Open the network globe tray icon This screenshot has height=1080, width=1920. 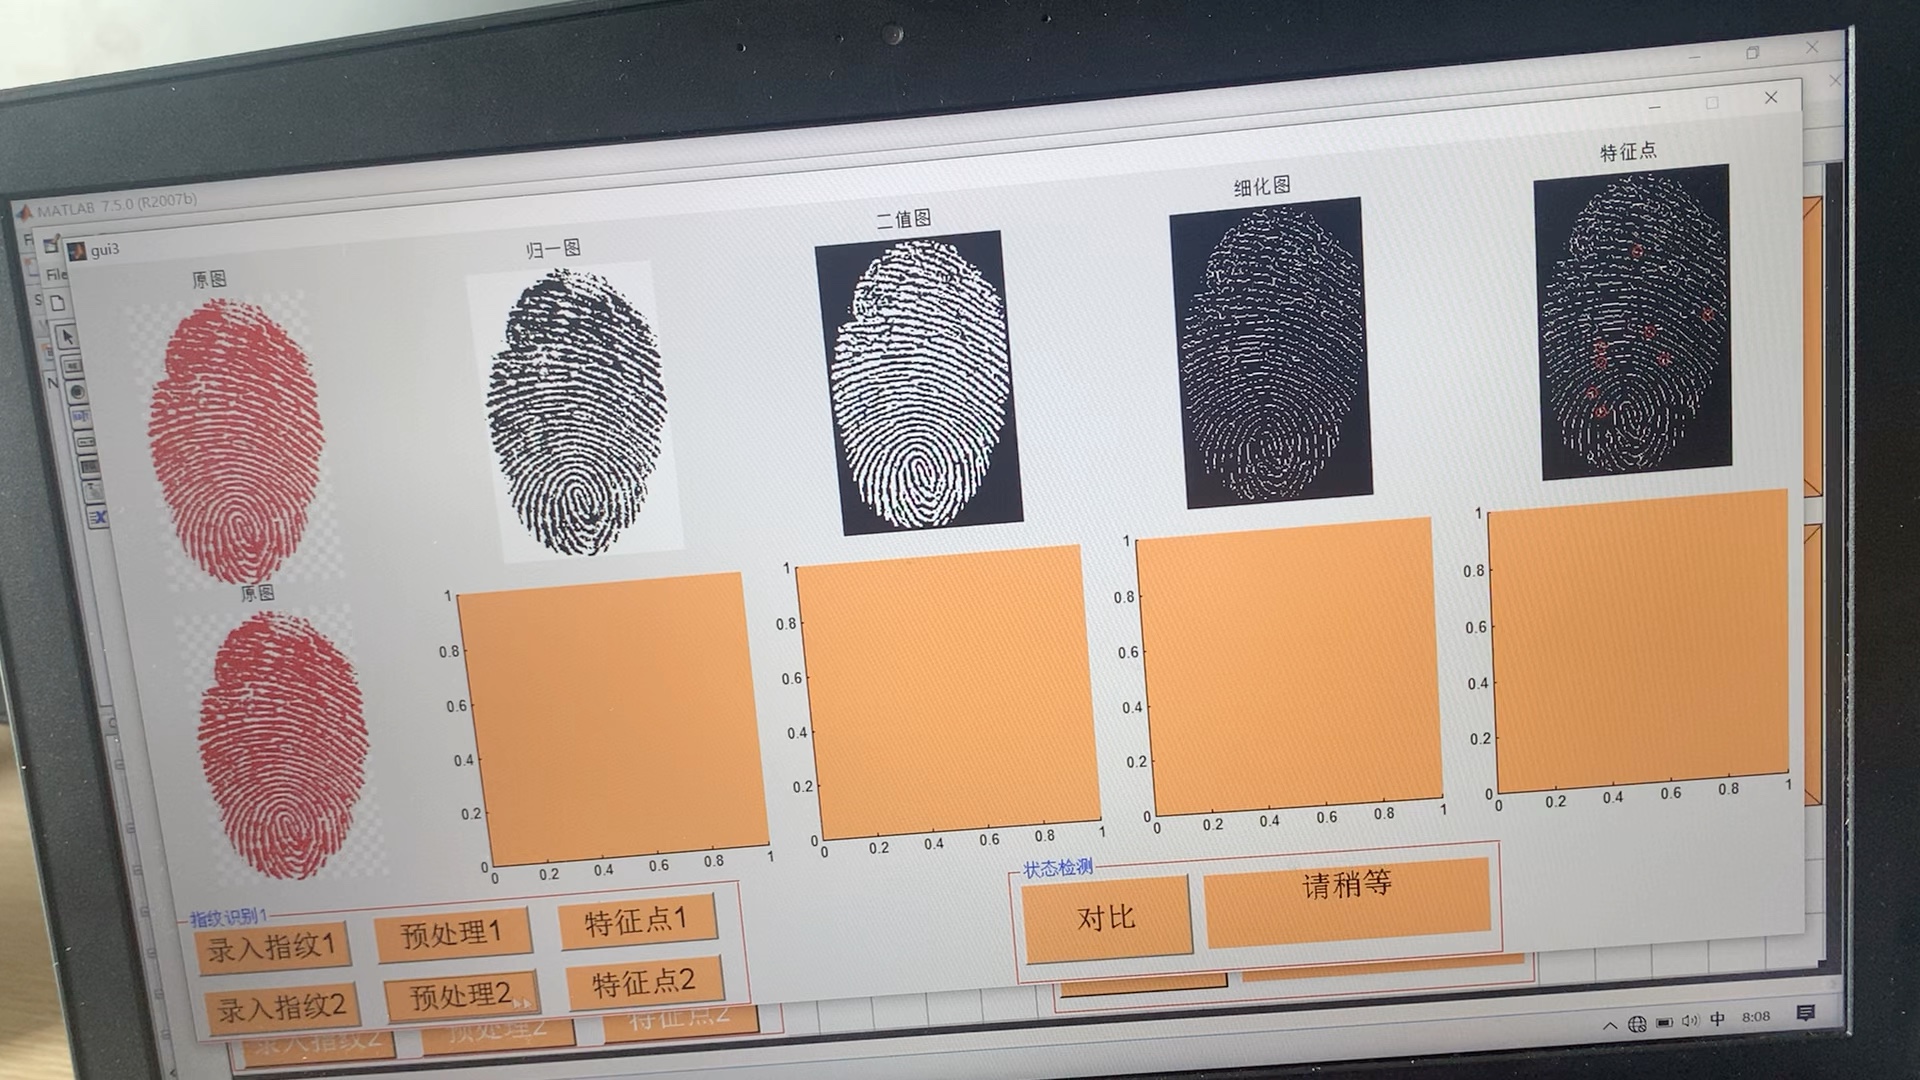click(1637, 1023)
